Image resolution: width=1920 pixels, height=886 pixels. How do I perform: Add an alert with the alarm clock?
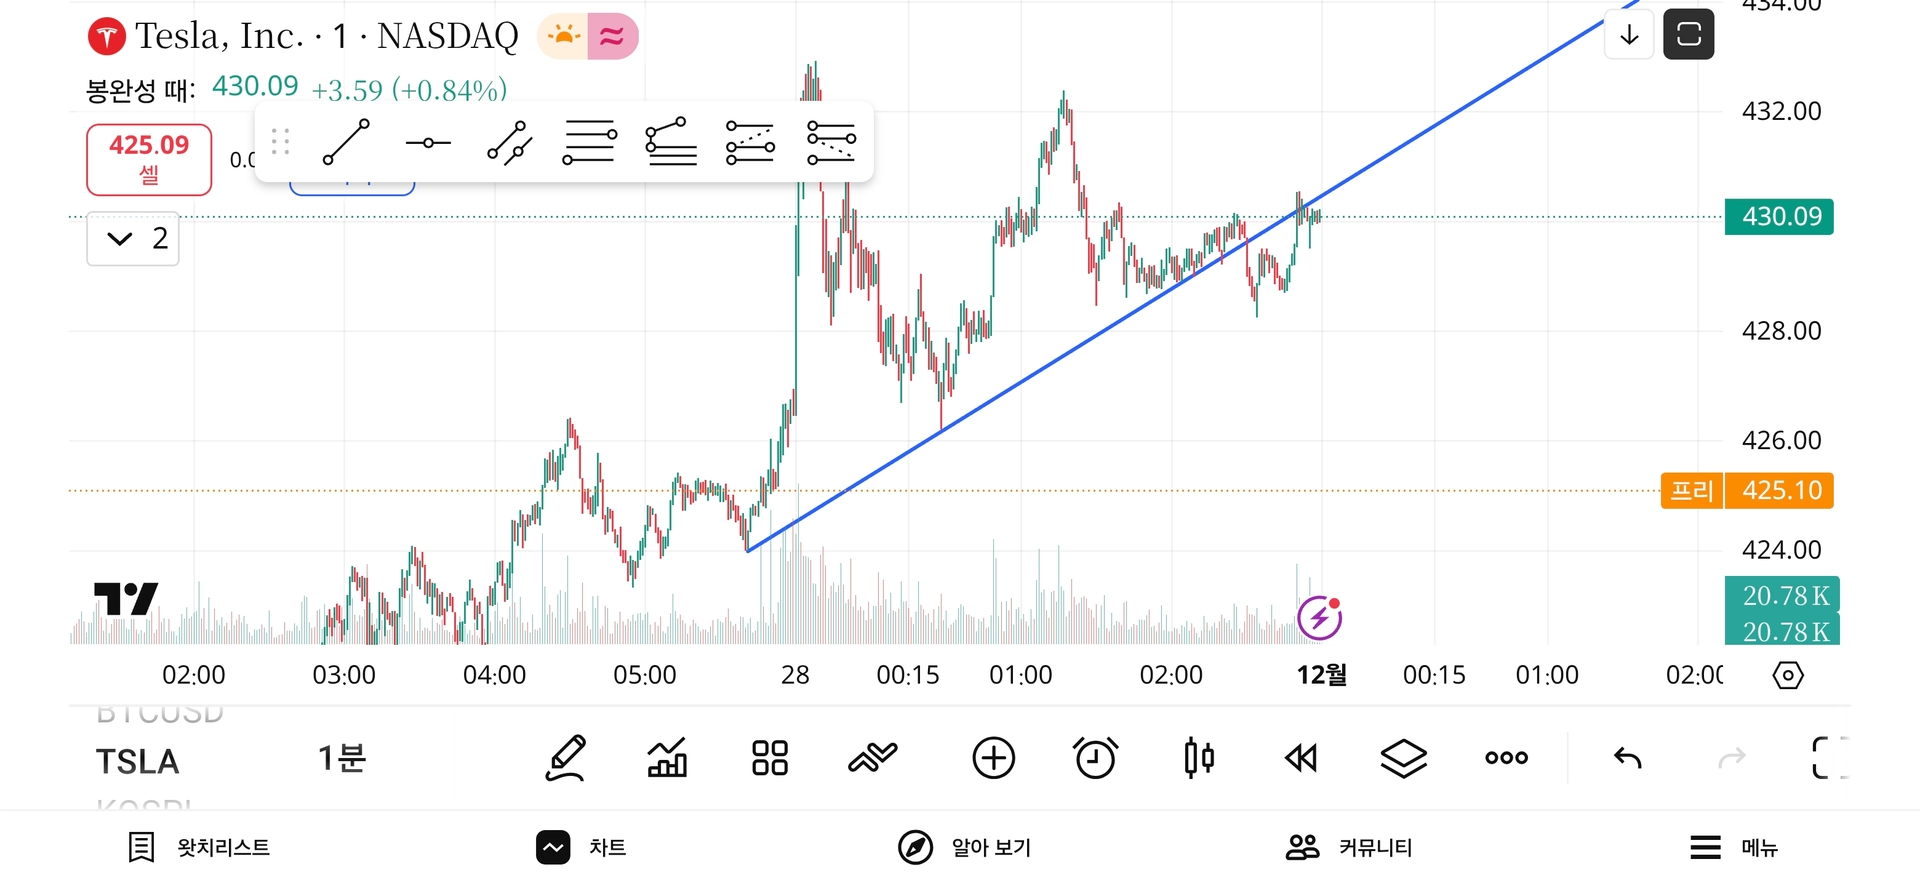(x=1095, y=758)
